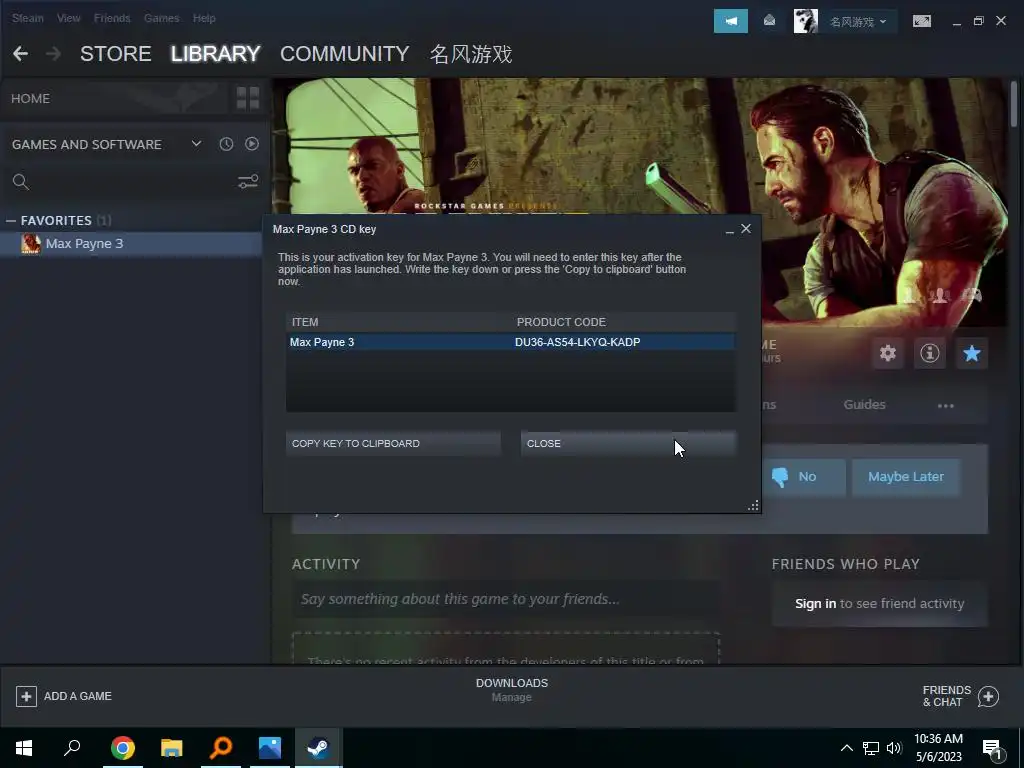Open the 名风游戏 profile tab
This screenshot has height=768, width=1024.
(x=471, y=54)
